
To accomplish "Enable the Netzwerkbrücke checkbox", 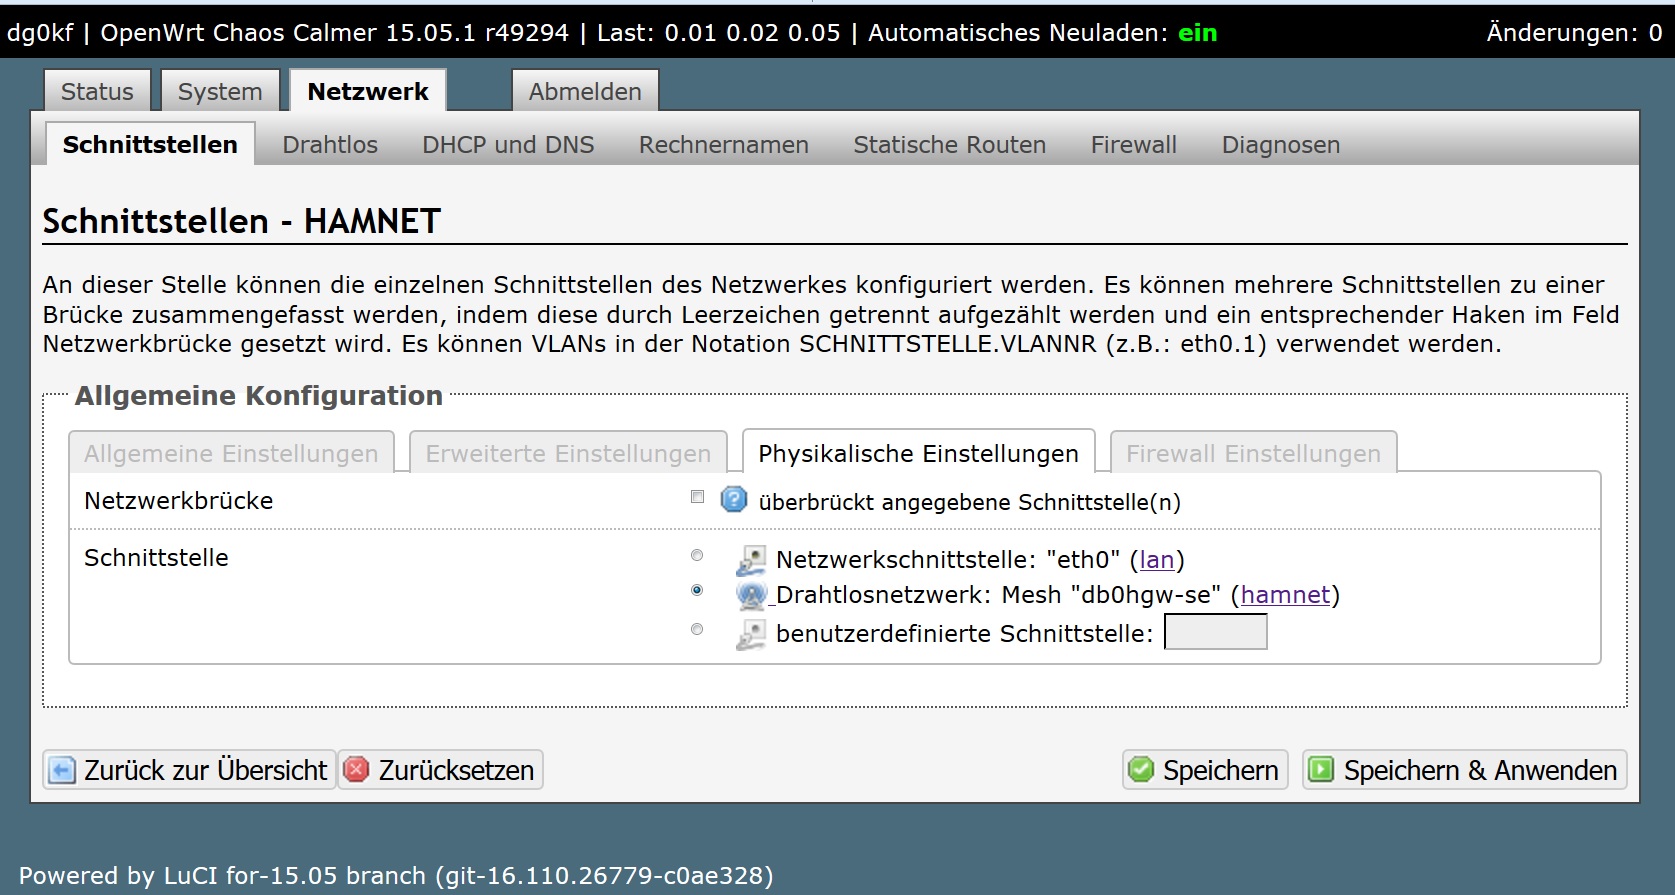I will click(x=697, y=497).
